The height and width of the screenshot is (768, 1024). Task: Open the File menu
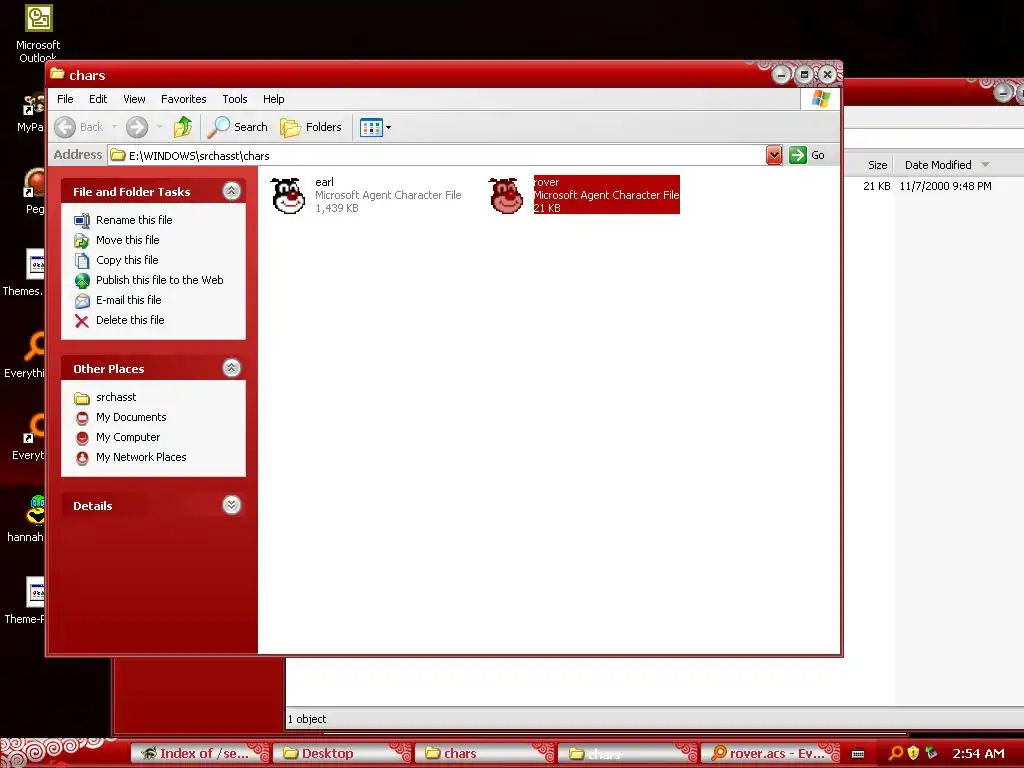[x=65, y=99]
